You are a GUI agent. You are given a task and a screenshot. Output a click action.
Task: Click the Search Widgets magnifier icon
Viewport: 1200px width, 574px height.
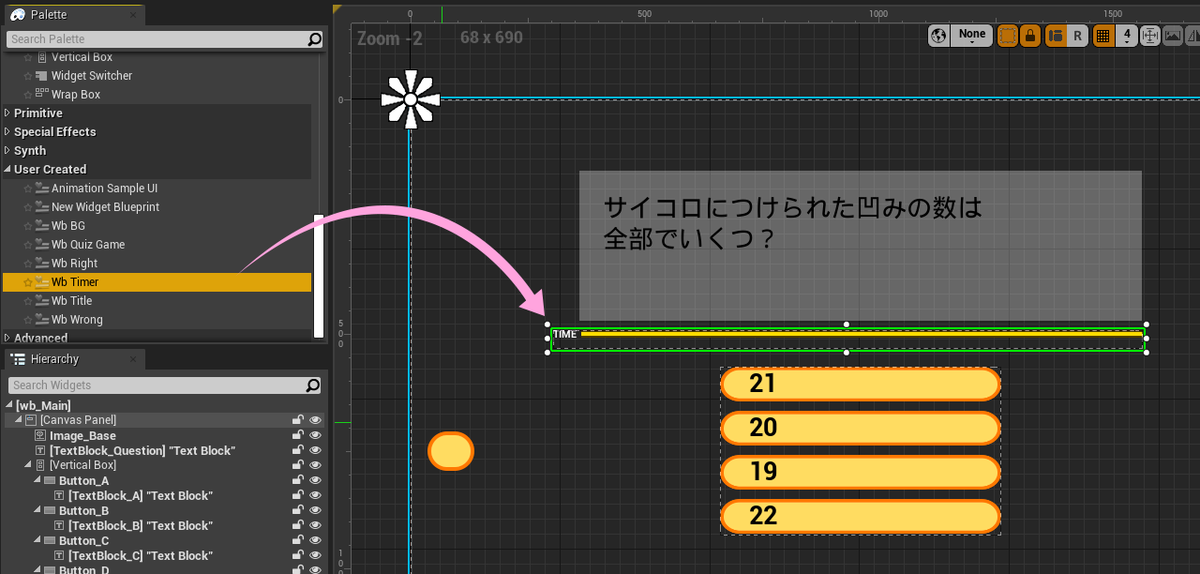pyautogui.click(x=314, y=385)
